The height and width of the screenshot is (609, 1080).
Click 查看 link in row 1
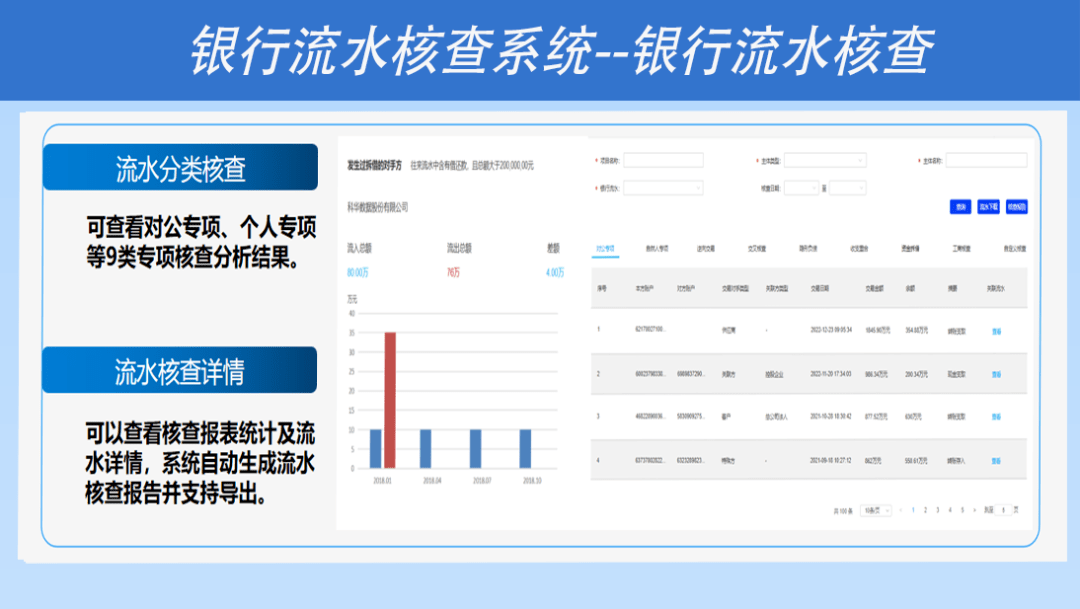996,331
